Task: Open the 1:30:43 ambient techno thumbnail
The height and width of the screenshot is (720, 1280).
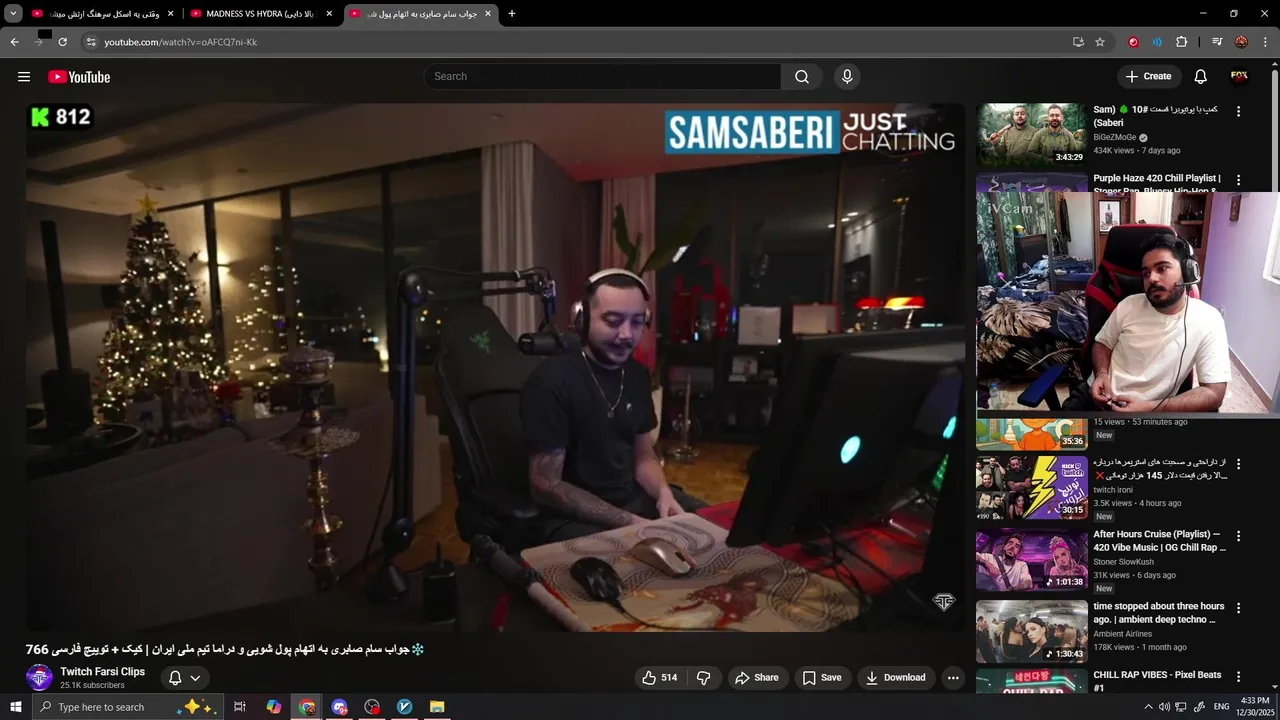Action: (x=1032, y=632)
